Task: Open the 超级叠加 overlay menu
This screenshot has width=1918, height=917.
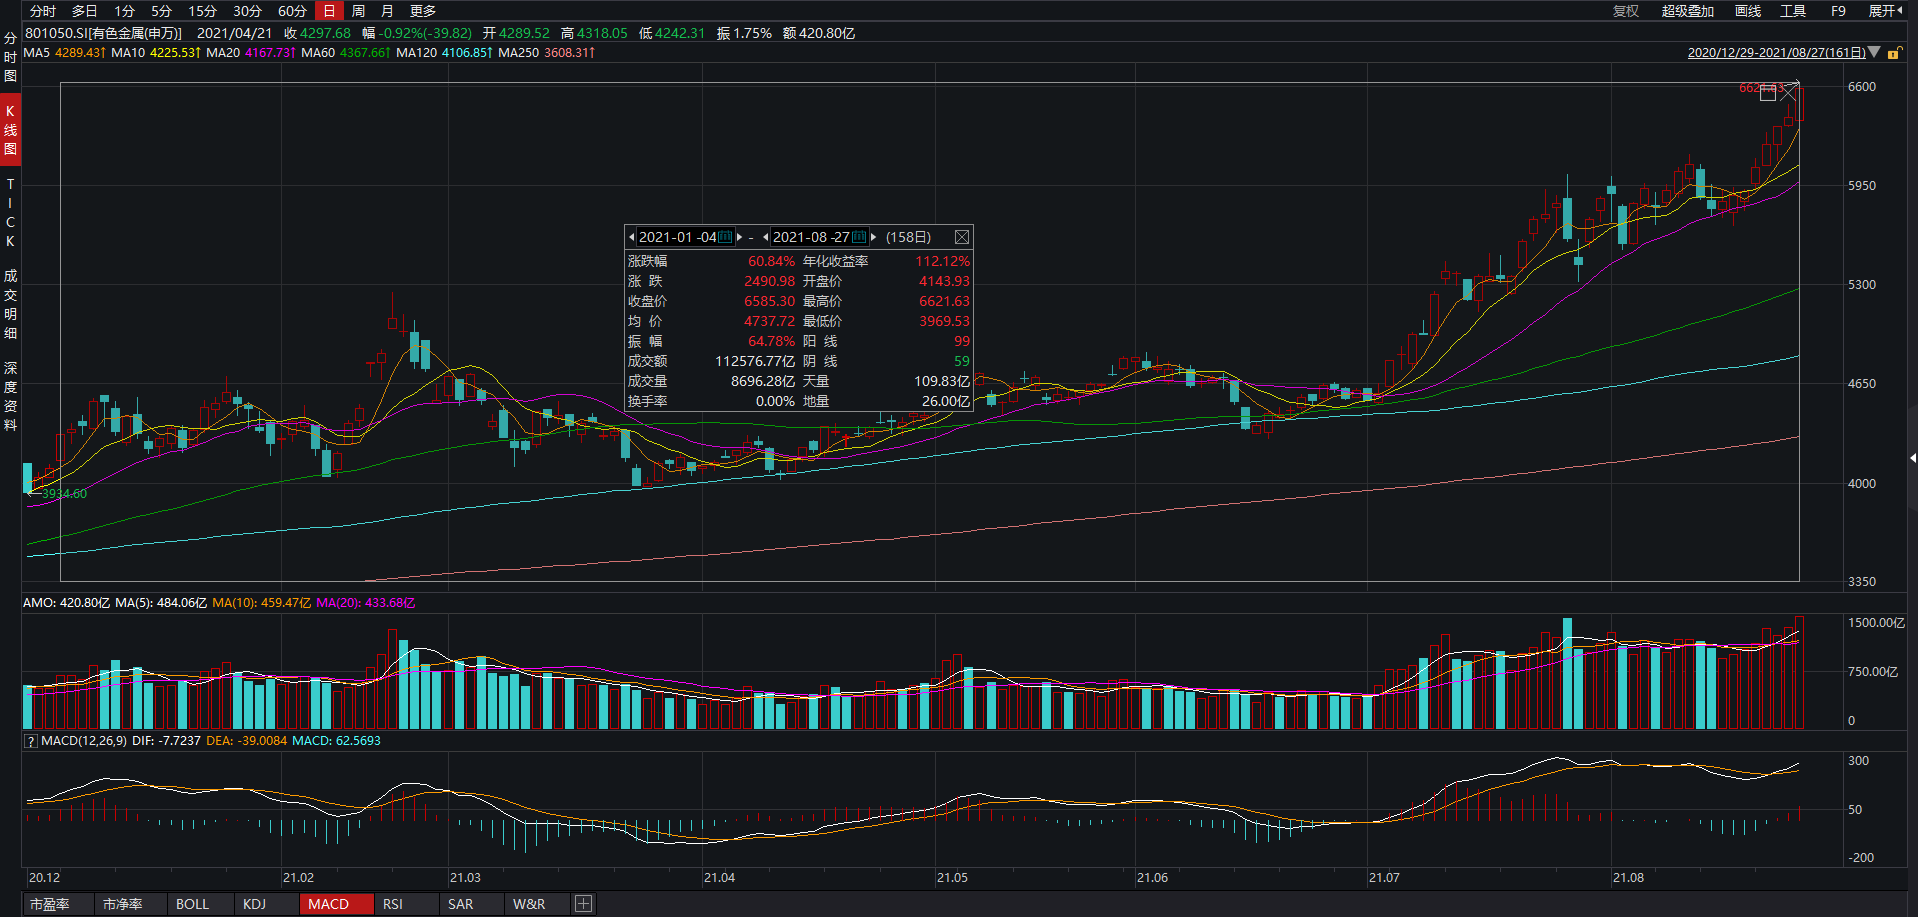Action: (1688, 11)
